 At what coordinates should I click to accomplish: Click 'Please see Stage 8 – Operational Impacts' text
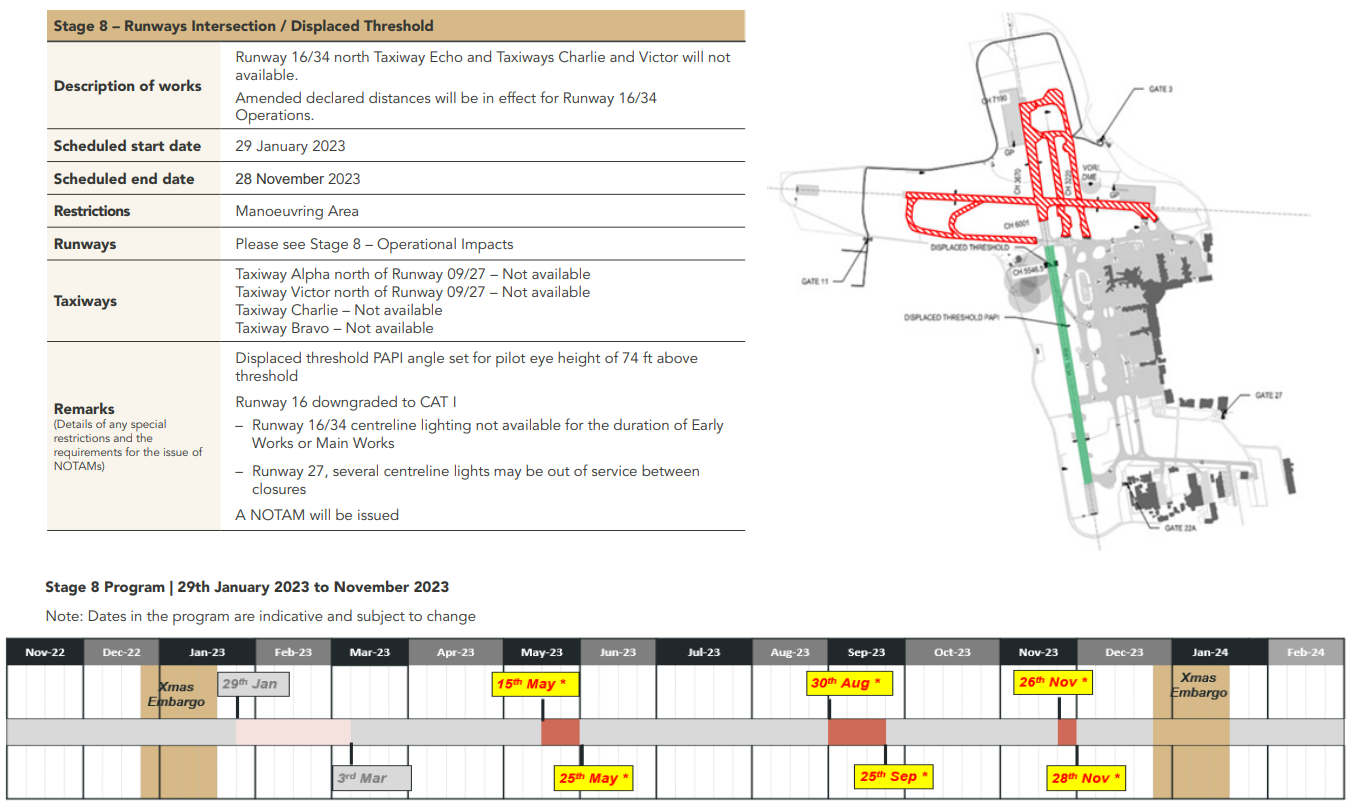[x=374, y=244]
